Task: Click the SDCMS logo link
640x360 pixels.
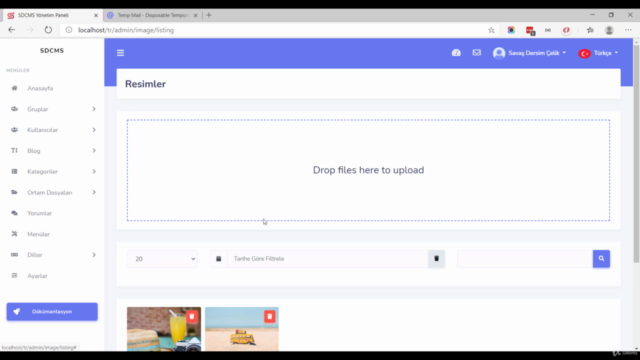Action: tap(52, 51)
